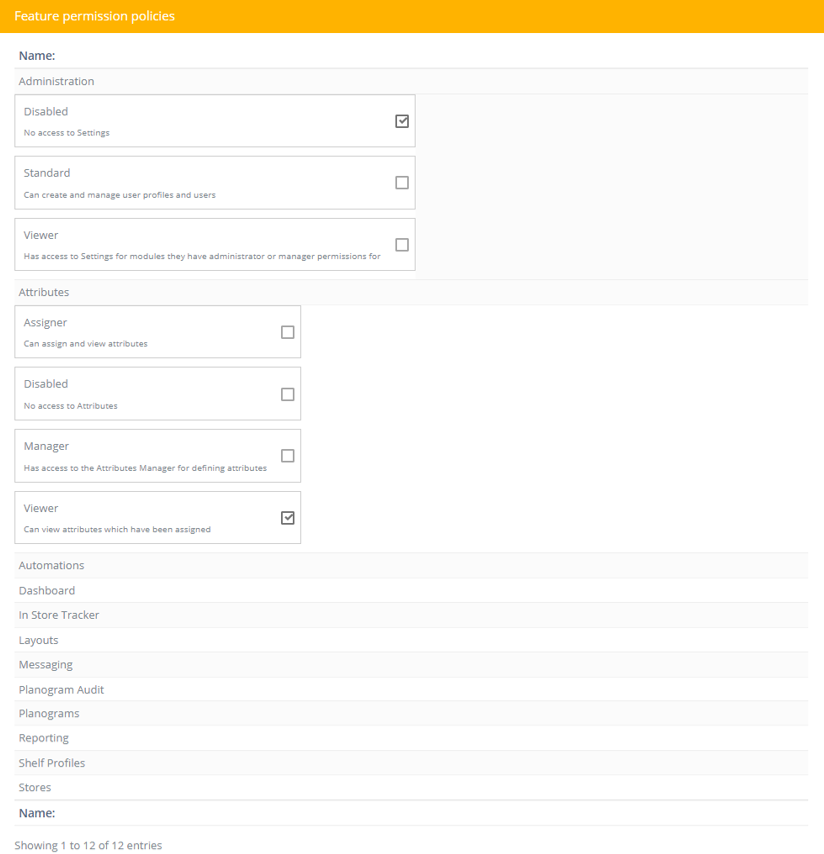Open the In Store Tracker section
824x854 pixels.
(411, 615)
